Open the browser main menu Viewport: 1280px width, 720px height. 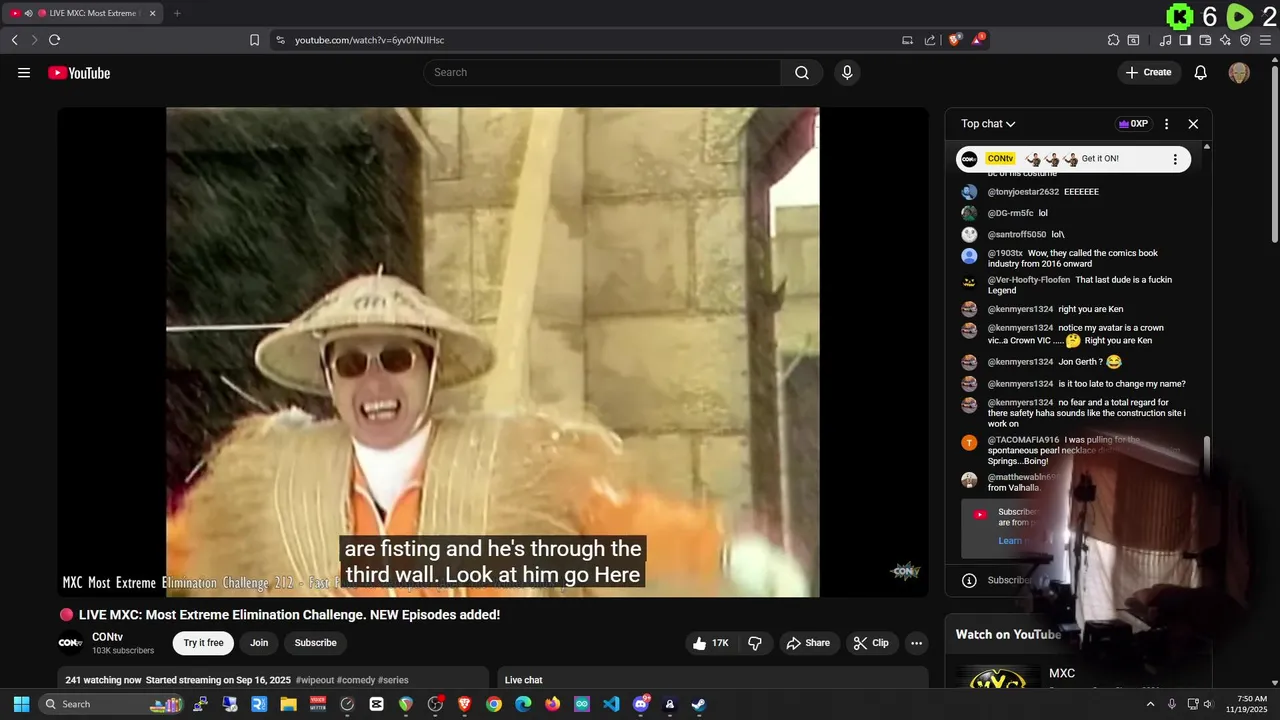pyautogui.click(x=1266, y=40)
